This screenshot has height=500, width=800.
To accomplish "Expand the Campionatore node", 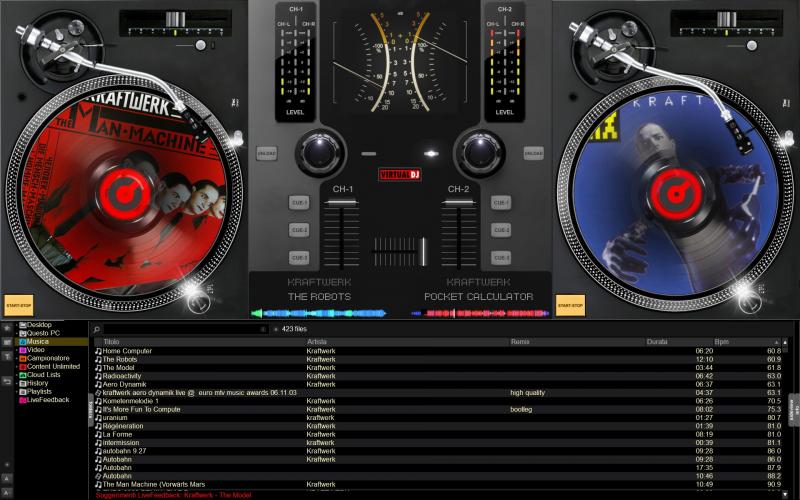I will (16, 358).
